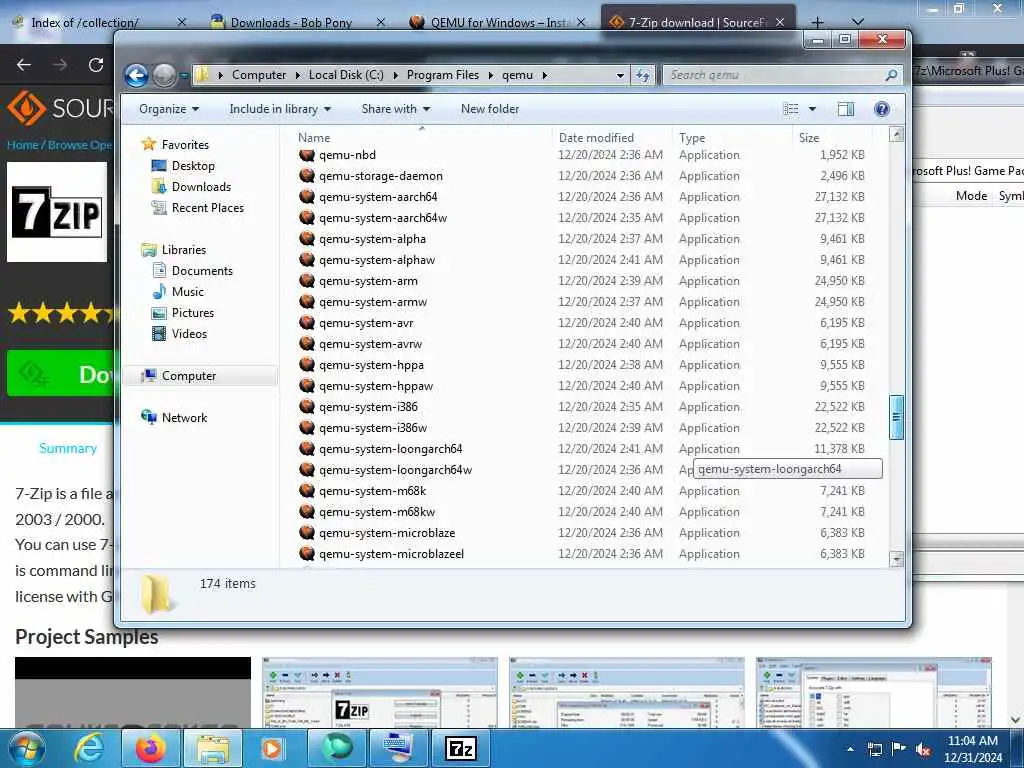
Task: Click the search magnifier in Search qemu box
Action: (891, 76)
